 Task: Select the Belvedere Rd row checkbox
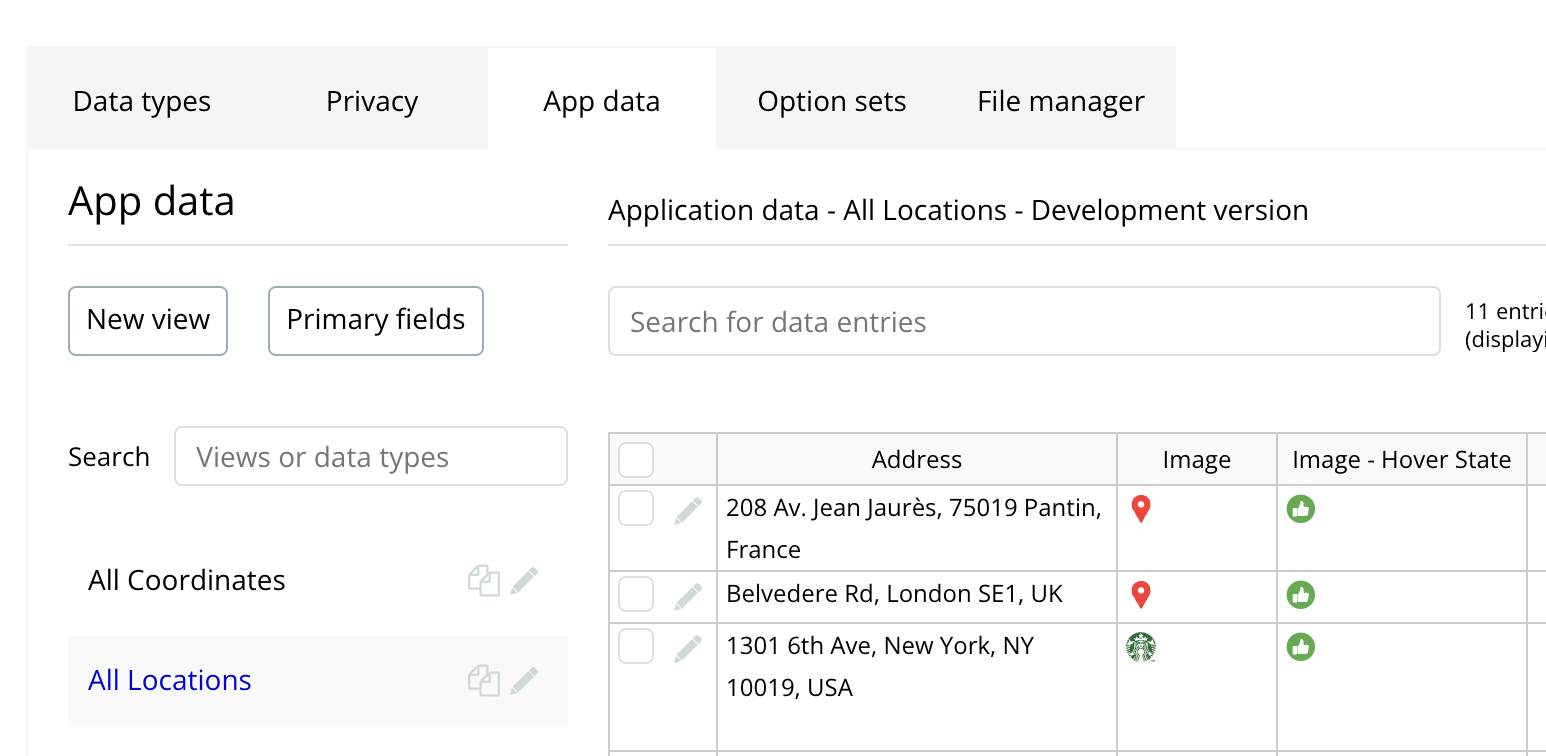click(x=636, y=594)
